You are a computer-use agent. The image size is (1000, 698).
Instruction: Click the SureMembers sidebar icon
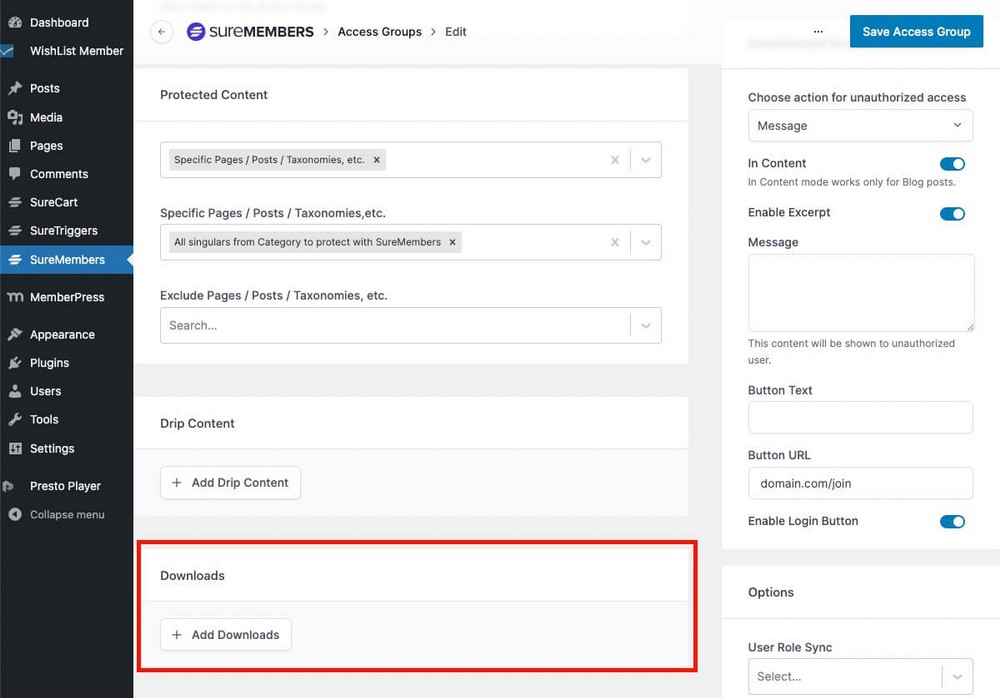pos(15,260)
